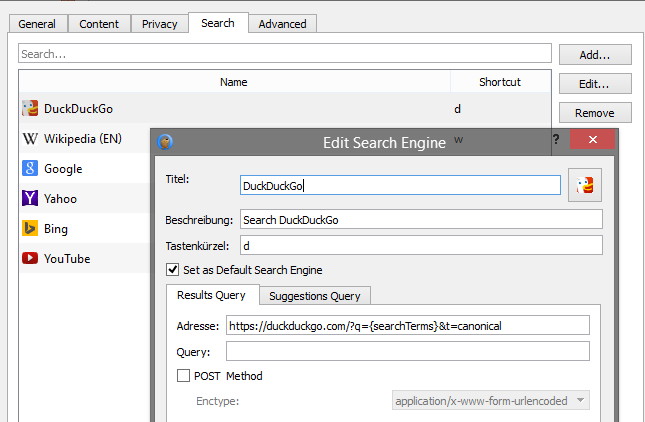Click the Add... button
The height and width of the screenshot is (422, 645).
click(595, 55)
